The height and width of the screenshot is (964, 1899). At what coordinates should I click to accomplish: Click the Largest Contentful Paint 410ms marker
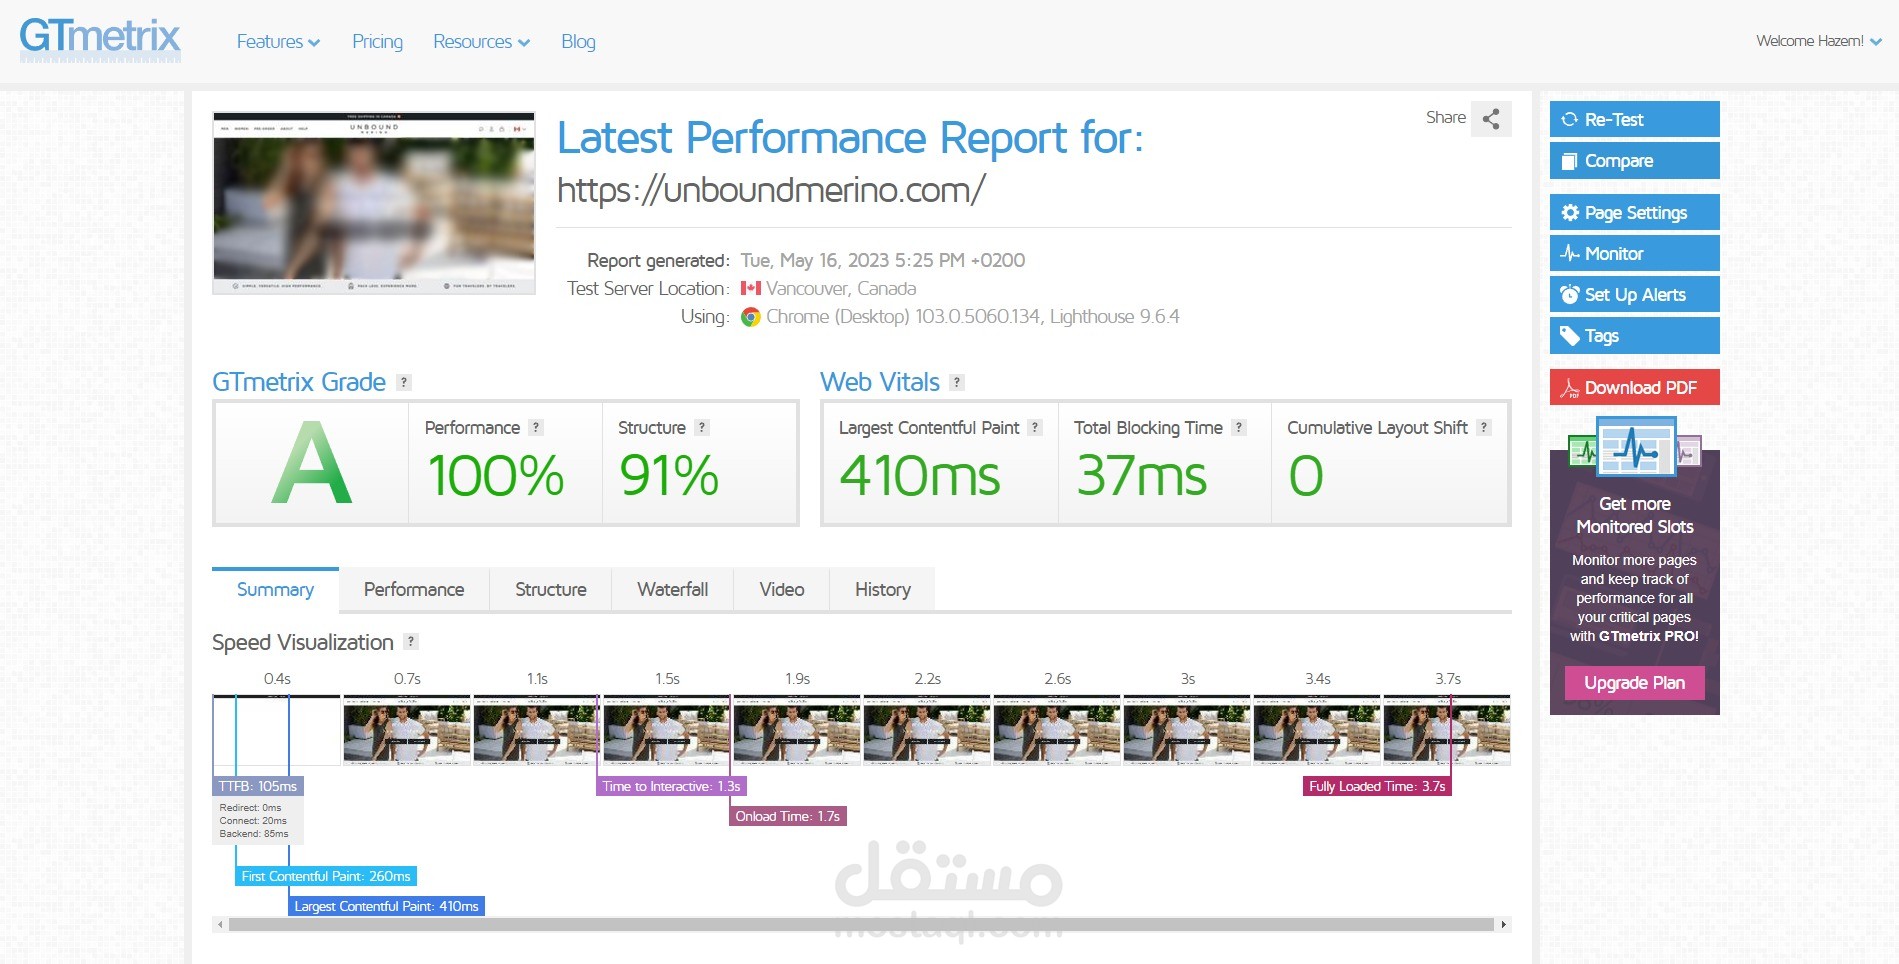click(386, 906)
